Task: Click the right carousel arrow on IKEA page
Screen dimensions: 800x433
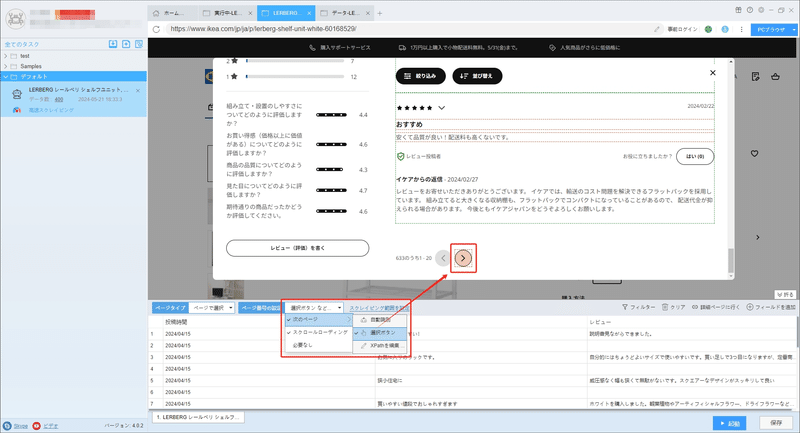Action: 758,237
